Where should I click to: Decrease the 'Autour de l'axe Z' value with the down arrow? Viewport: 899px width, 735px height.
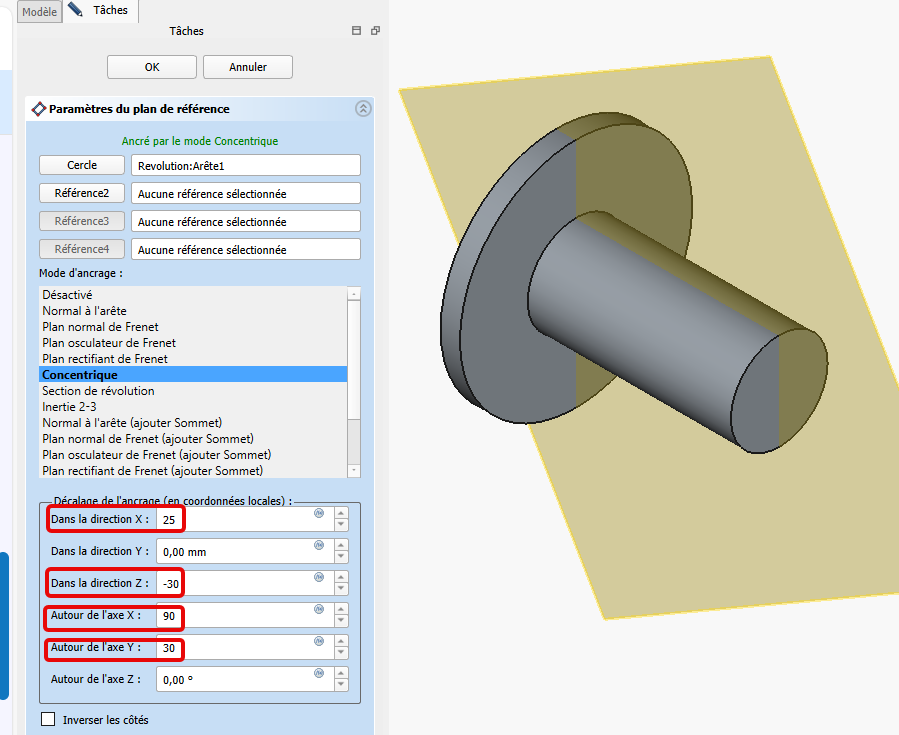pyautogui.click(x=341, y=685)
